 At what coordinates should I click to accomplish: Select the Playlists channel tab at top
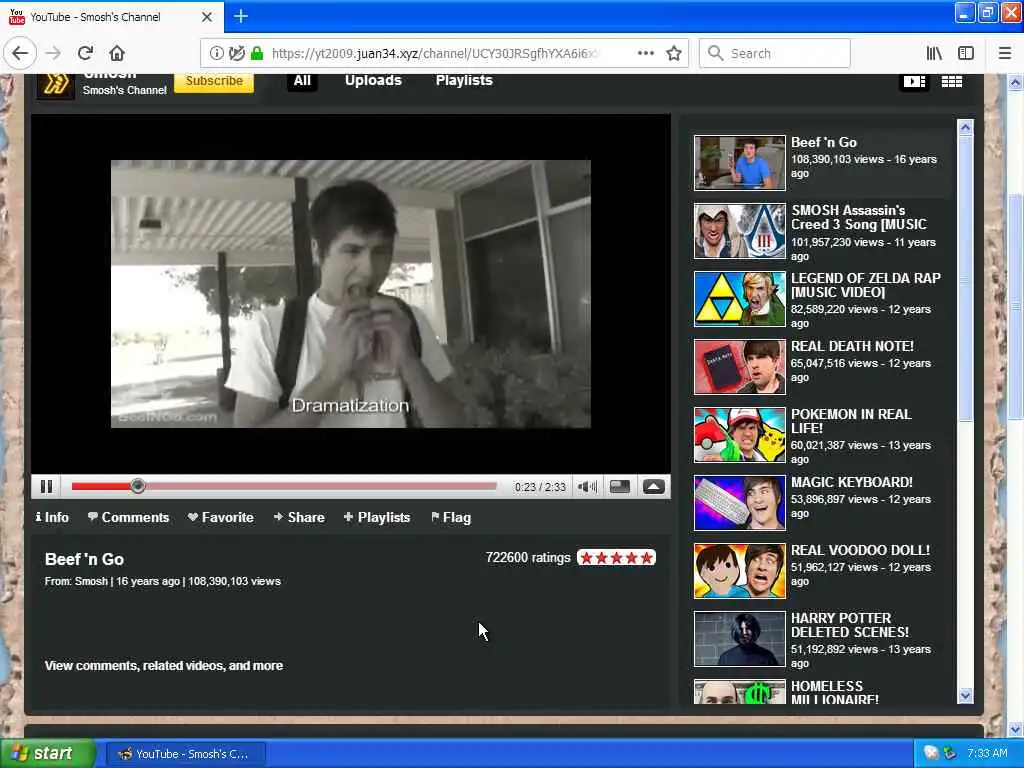coord(464,80)
